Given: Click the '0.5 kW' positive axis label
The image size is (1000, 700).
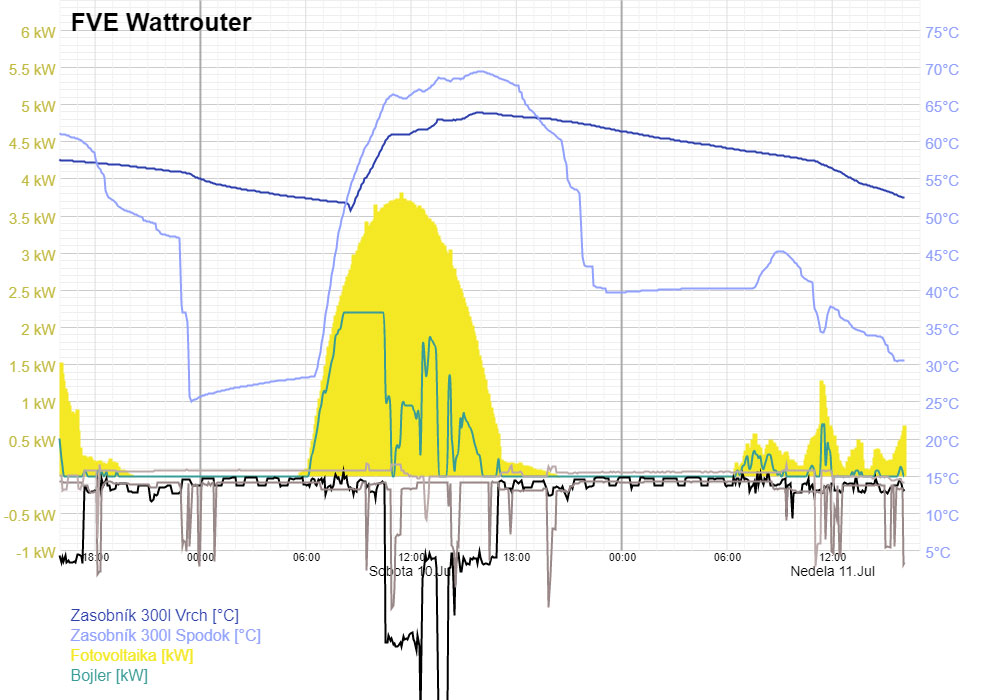Looking at the screenshot, I should [32, 441].
